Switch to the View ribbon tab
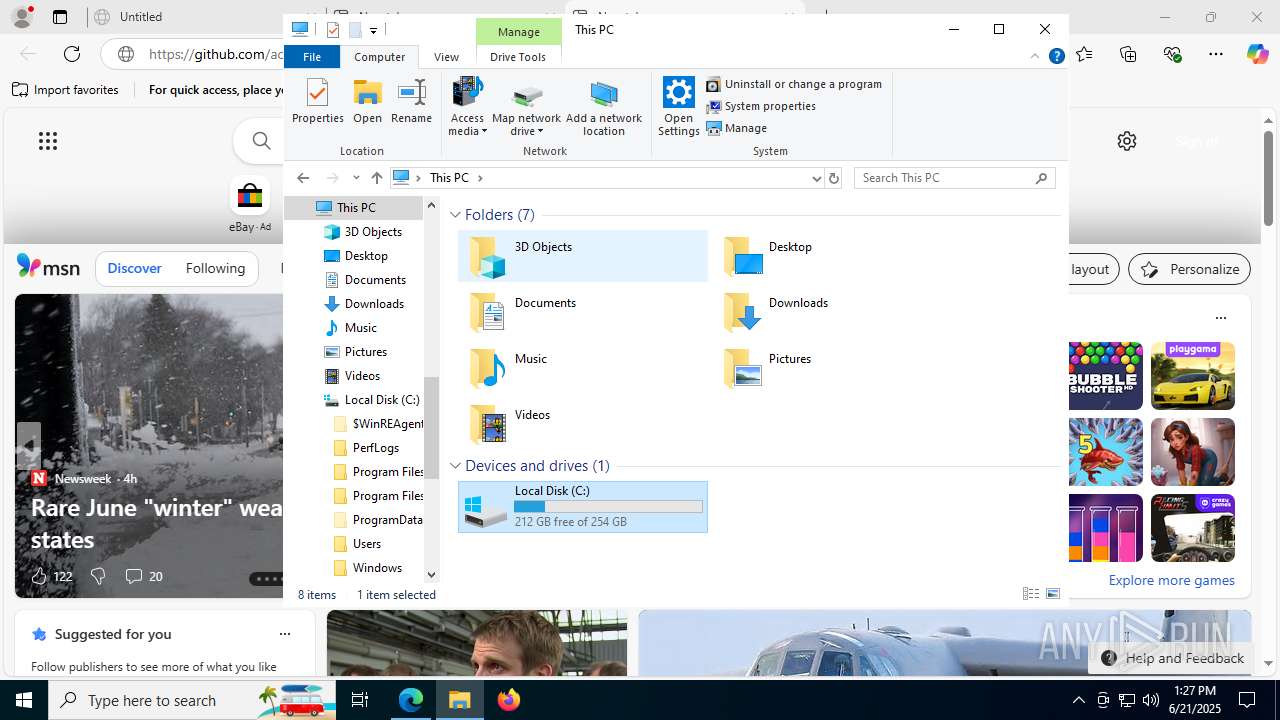The image size is (1280, 720). coord(446,57)
